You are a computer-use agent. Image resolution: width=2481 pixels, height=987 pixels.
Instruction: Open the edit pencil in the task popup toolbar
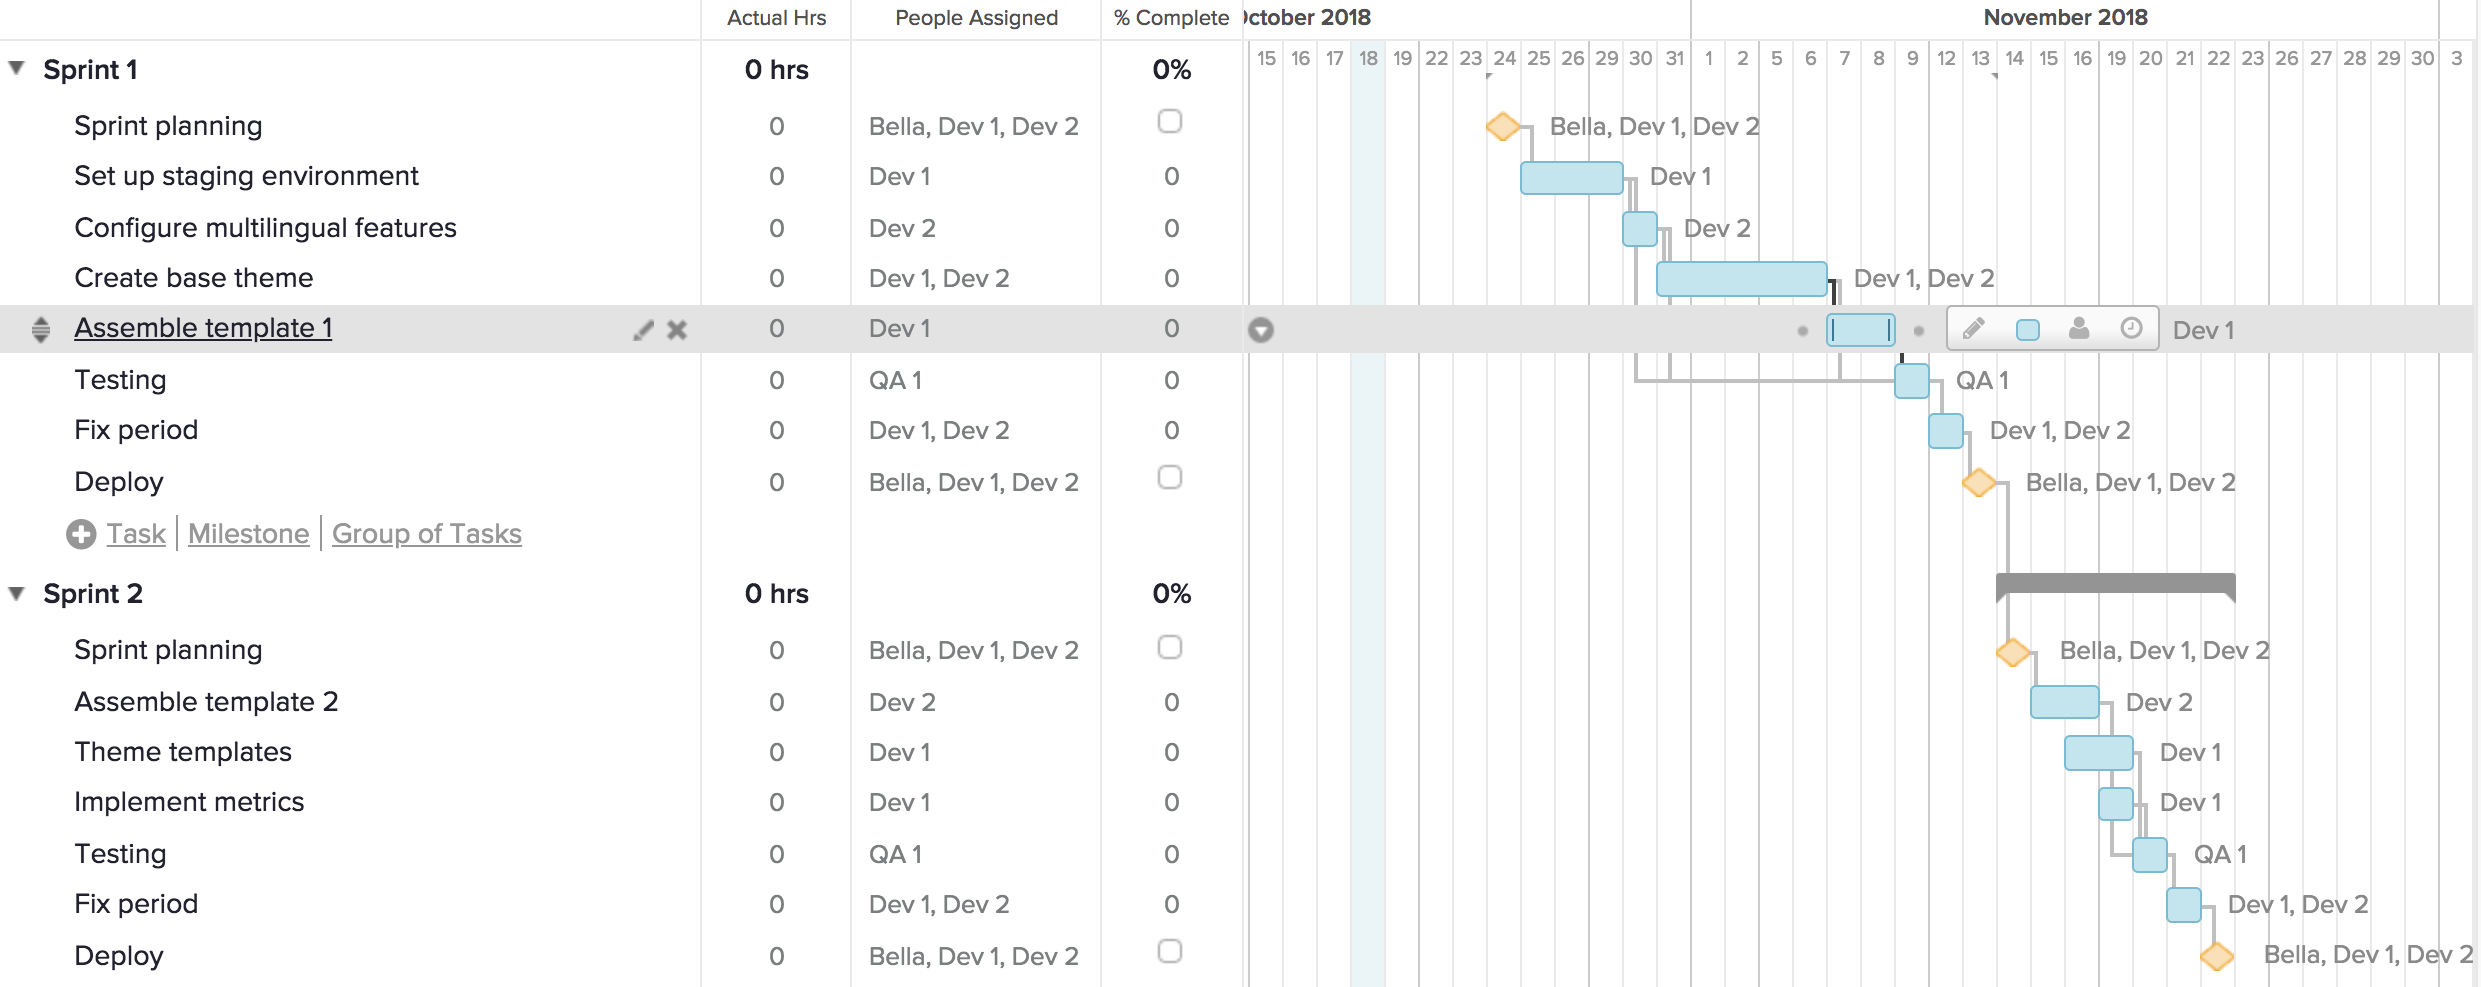coord(1975,328)
